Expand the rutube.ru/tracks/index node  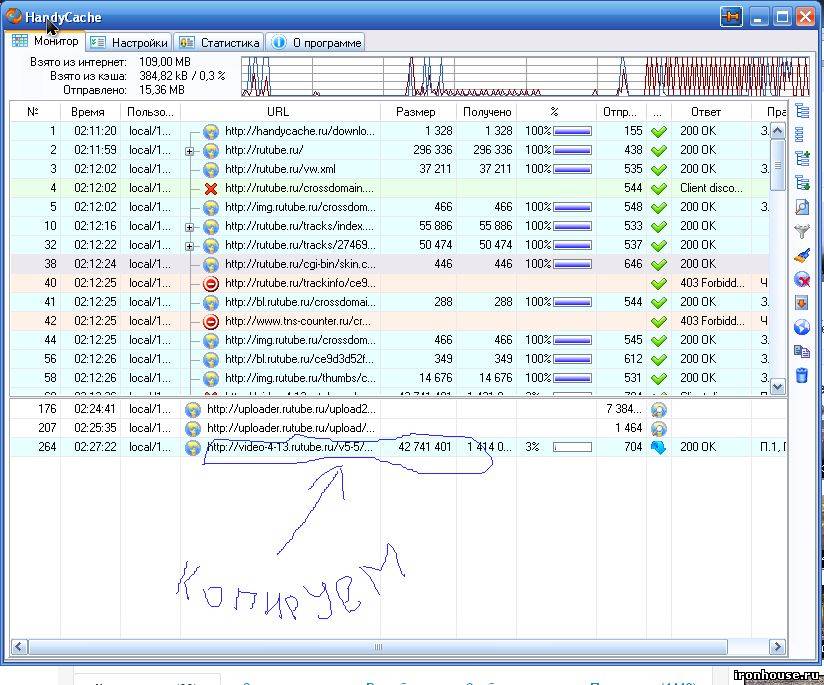click(189, 228)
